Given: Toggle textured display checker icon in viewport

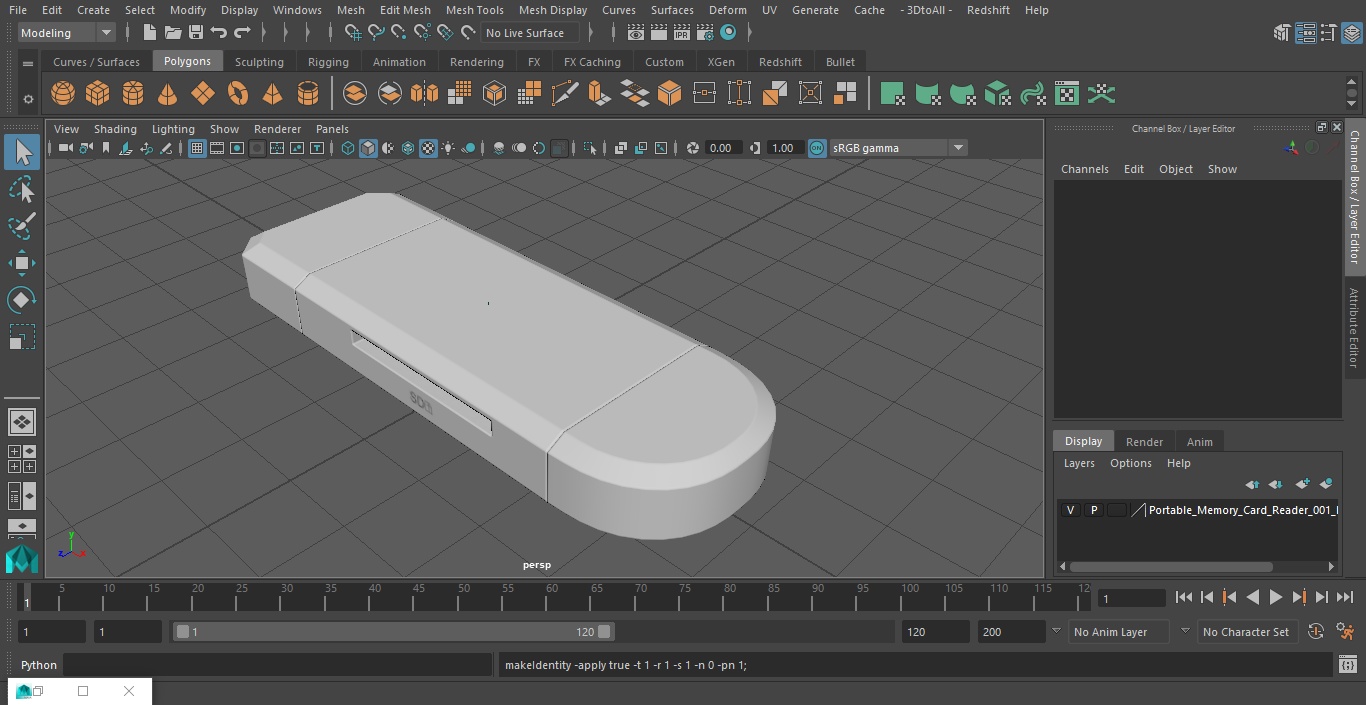Looking at the screenshot, I should coord(428,148).
